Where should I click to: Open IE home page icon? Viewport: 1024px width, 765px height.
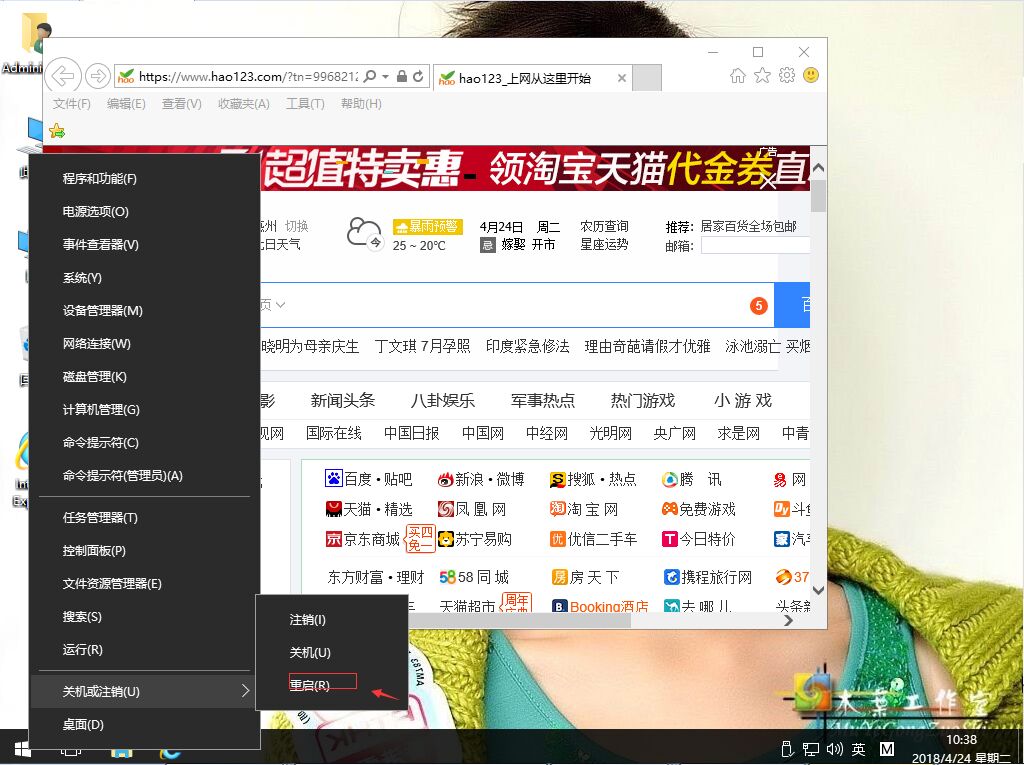tap(737, 76)
